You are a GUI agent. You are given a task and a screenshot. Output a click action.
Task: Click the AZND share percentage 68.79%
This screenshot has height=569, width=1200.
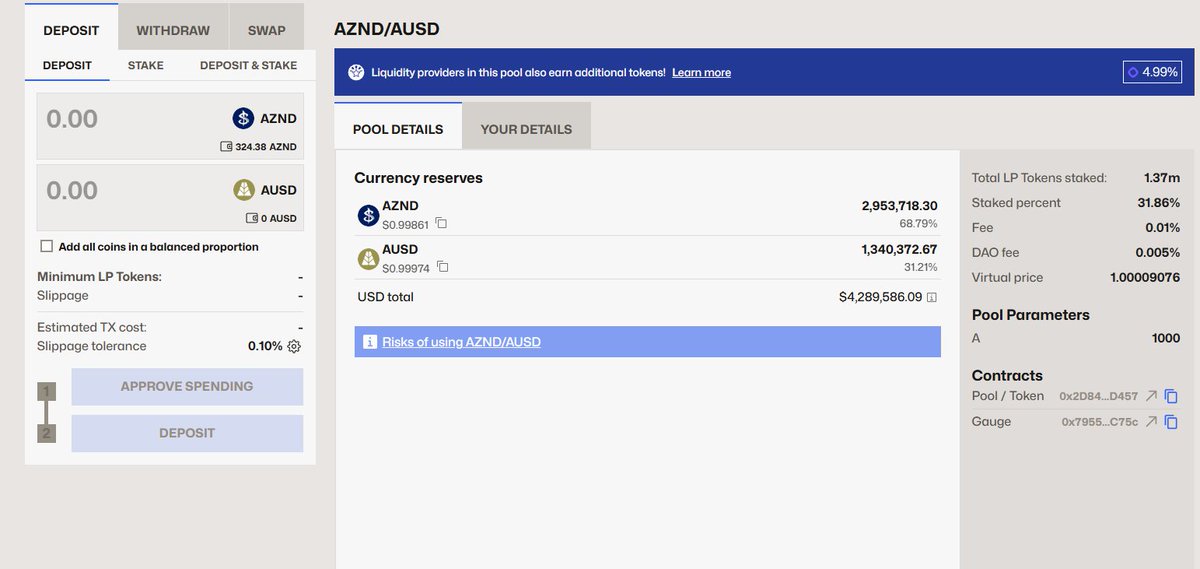click(x=919, y=223)
